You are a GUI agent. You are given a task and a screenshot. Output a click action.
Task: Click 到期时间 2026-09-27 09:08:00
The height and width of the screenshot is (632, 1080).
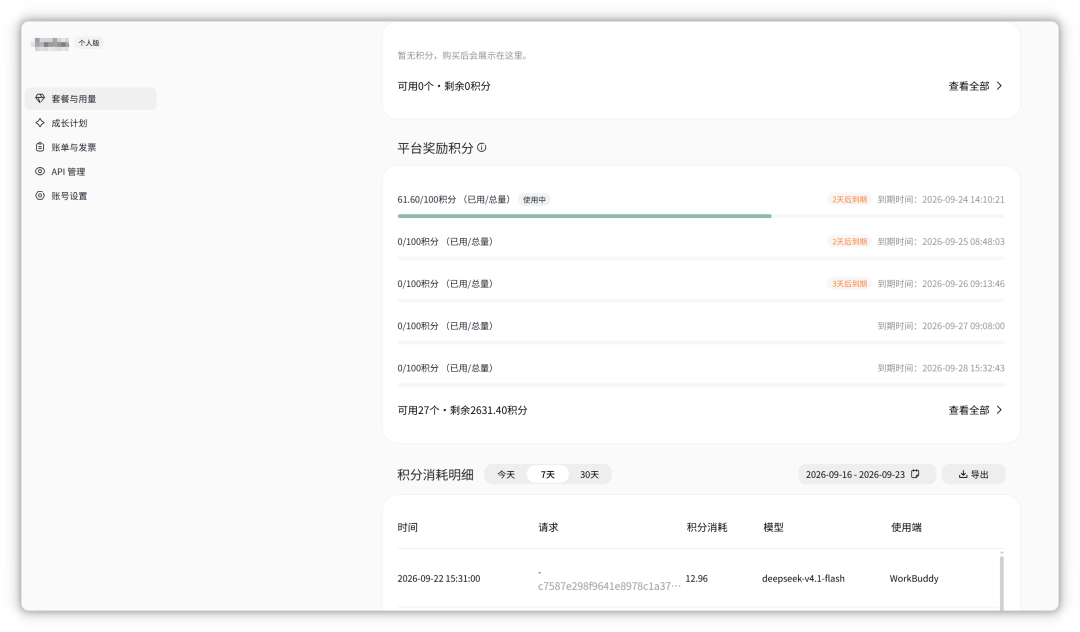(x=941, y=326)
